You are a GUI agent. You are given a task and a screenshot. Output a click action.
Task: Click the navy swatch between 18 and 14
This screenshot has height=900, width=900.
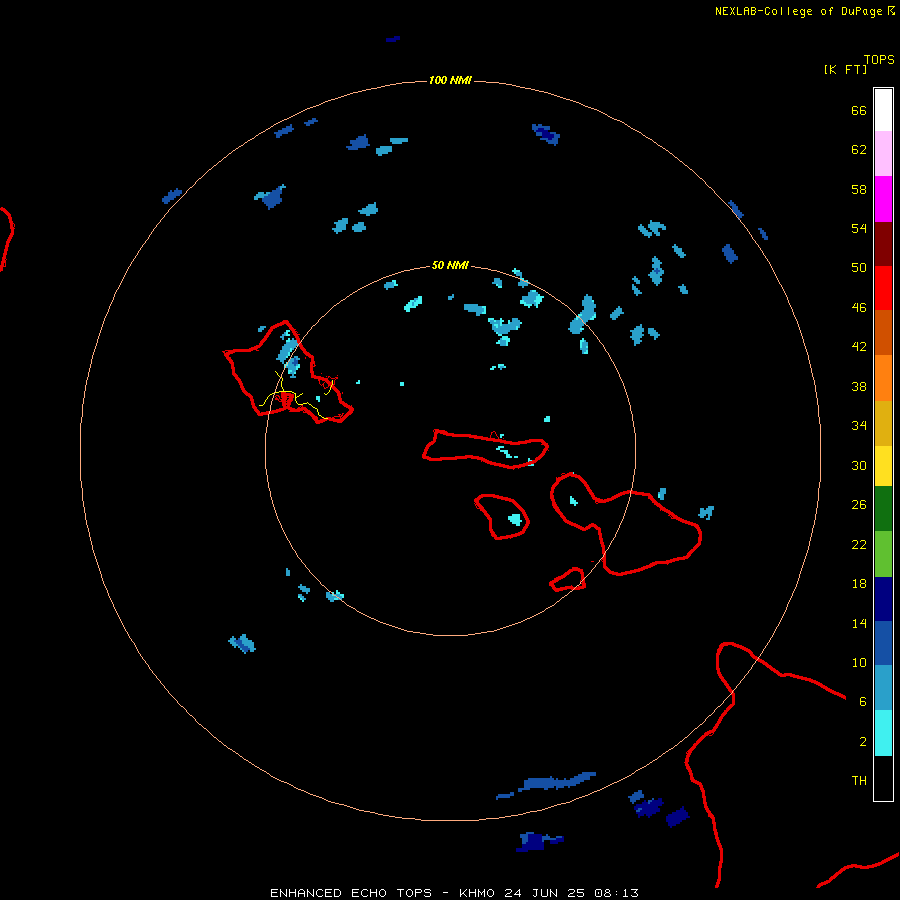pyautogui.click(x=883, y=599)
